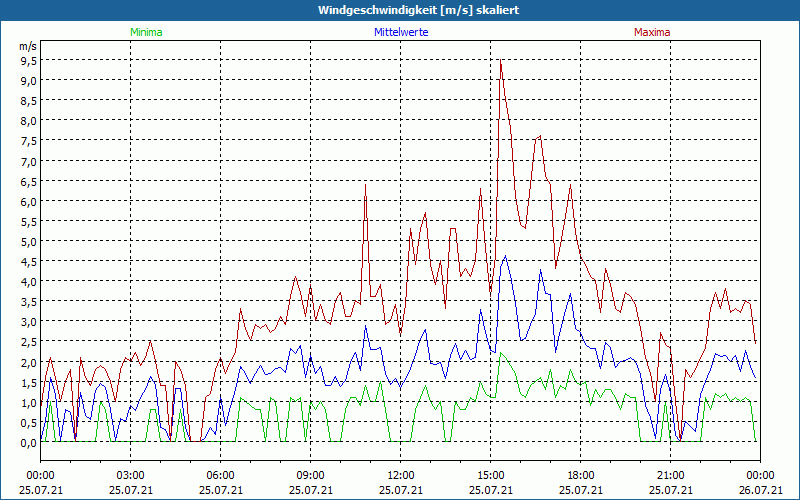Click the red Maxima legend label
The width and height of the screenshot is (800, 500).
coord(652,32)
